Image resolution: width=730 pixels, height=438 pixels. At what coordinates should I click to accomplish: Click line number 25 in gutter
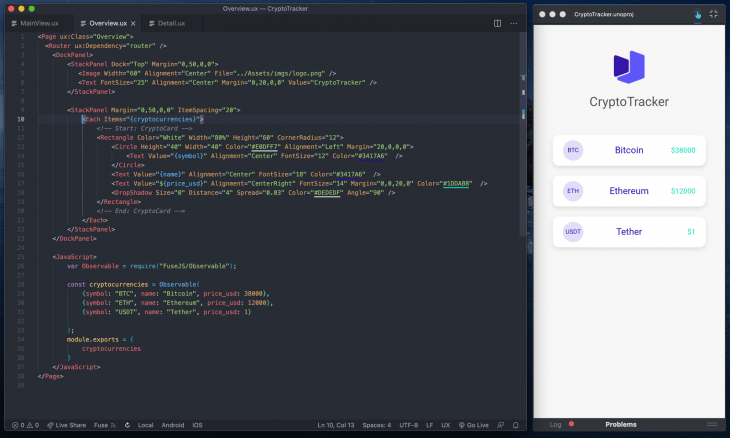coord(20,257)
